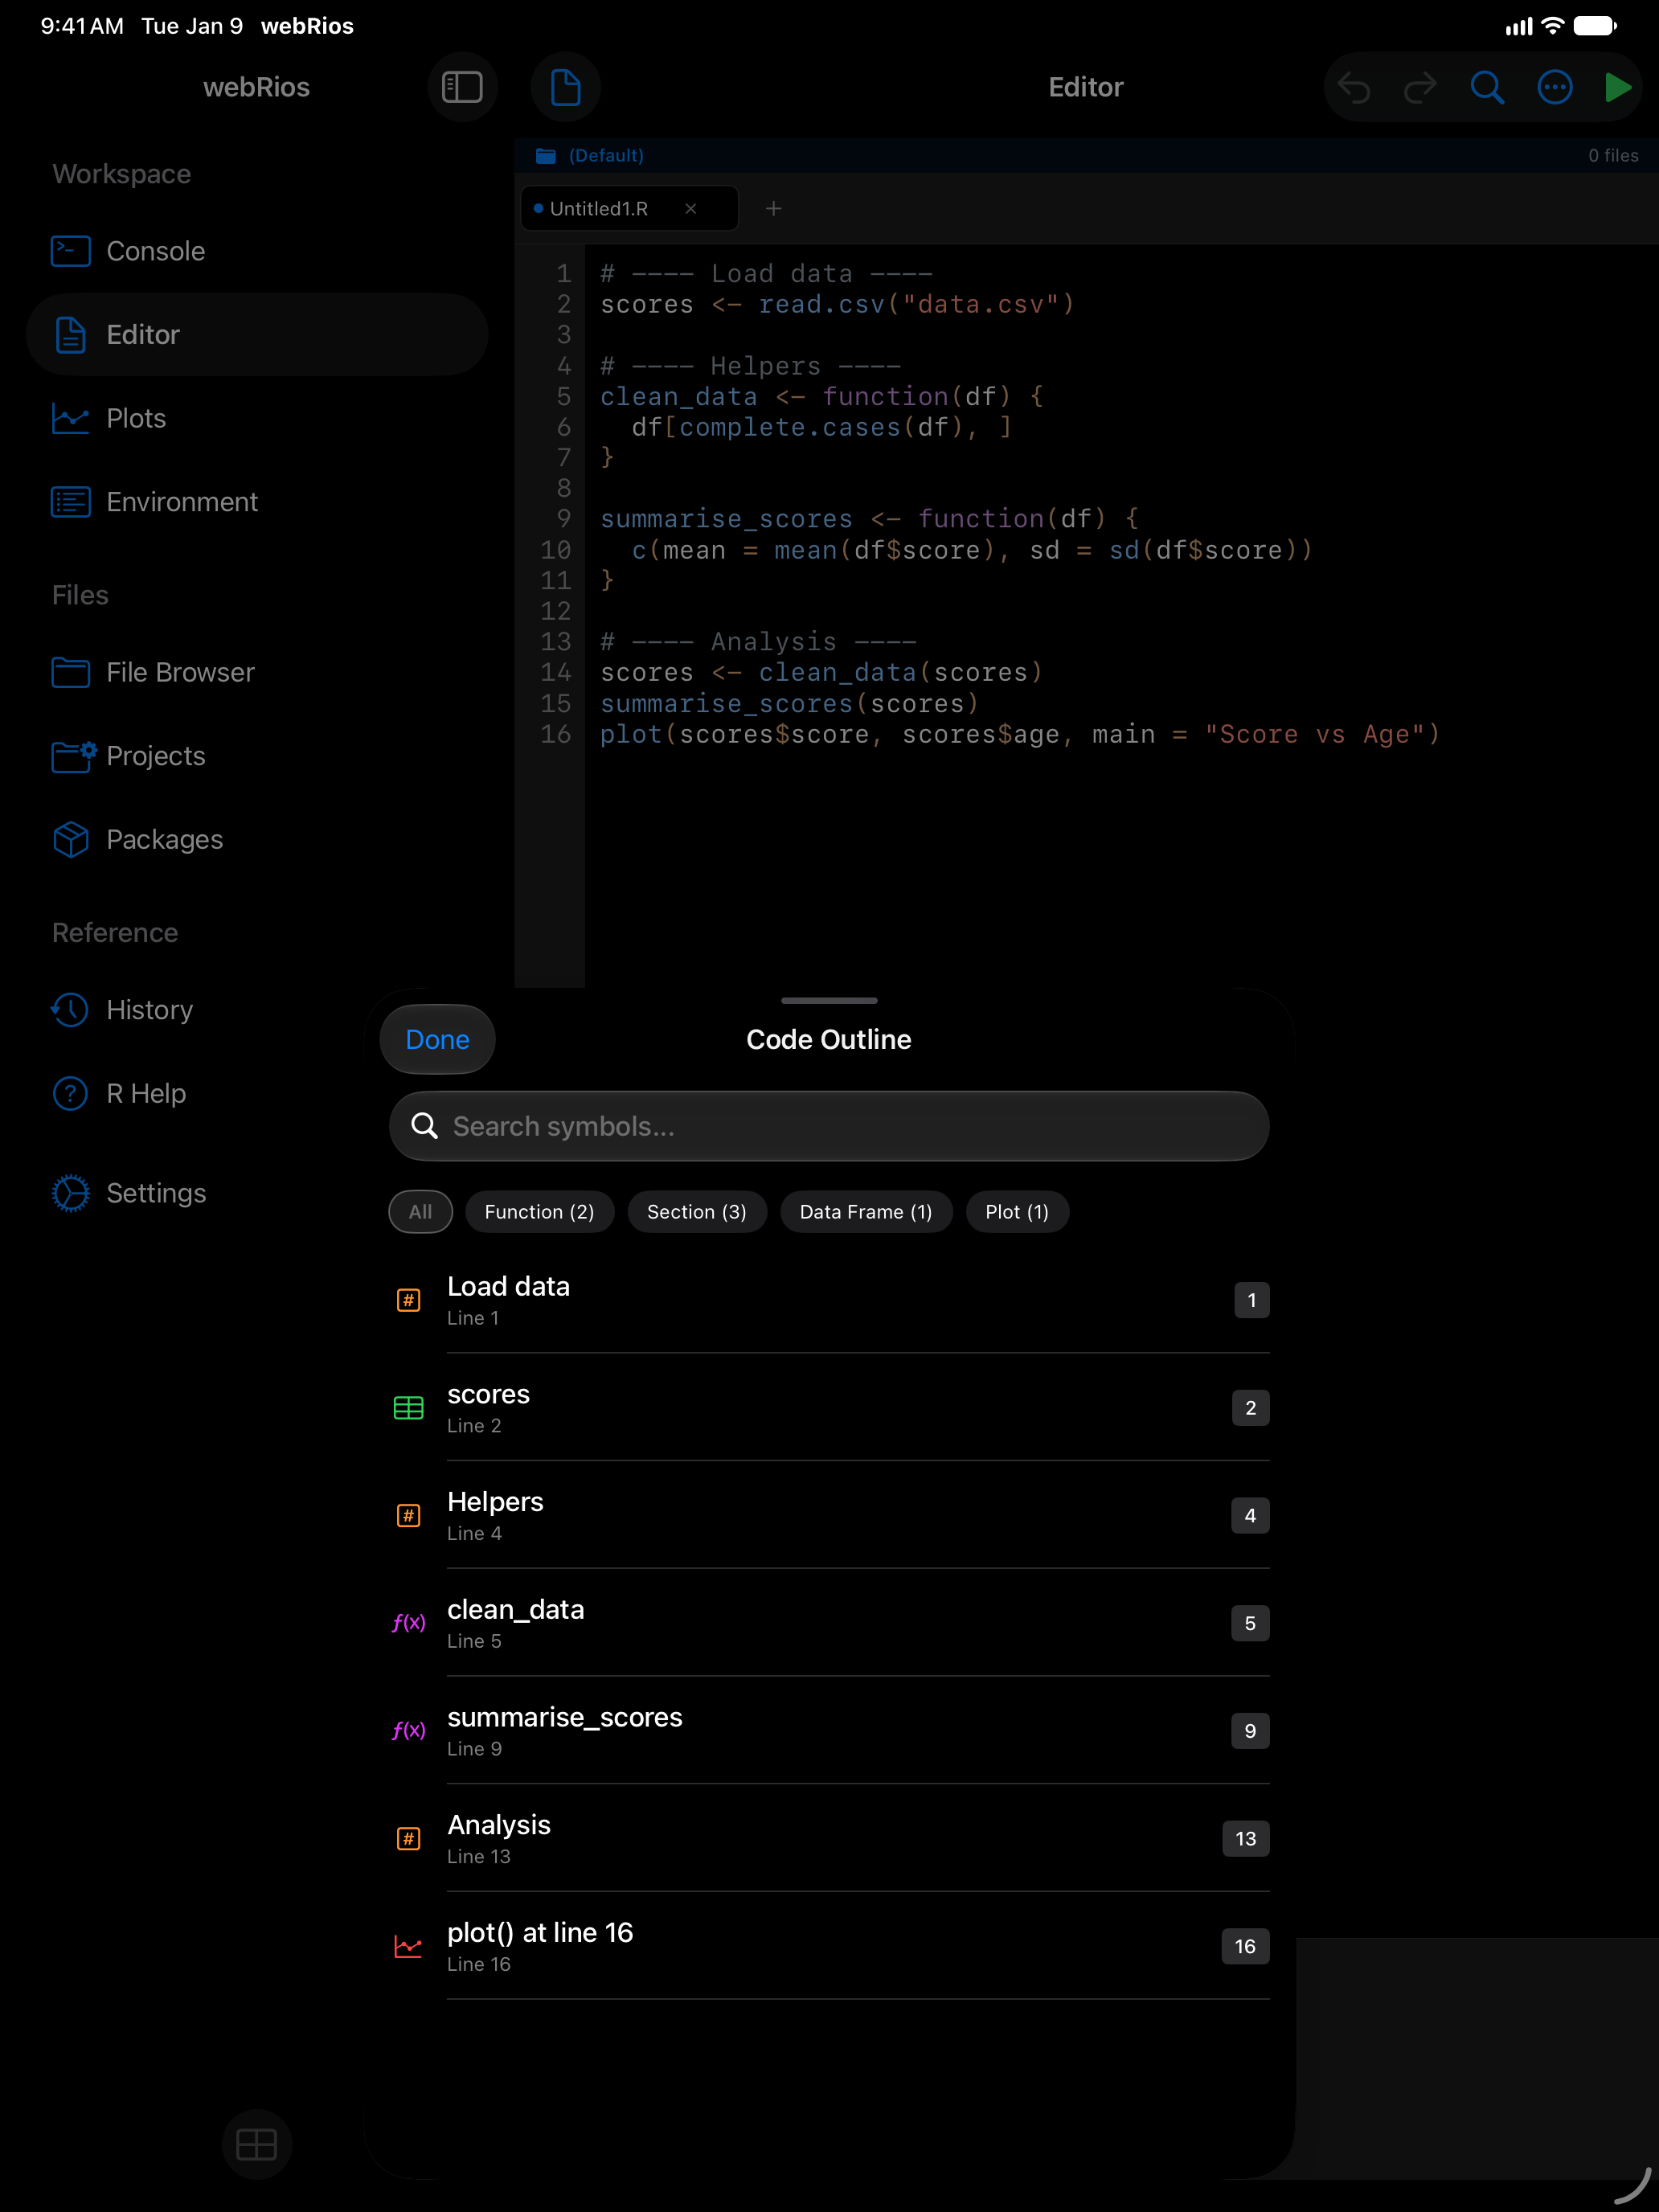
Task: Open Packages in the sidebar
Action: coord(257,840)
